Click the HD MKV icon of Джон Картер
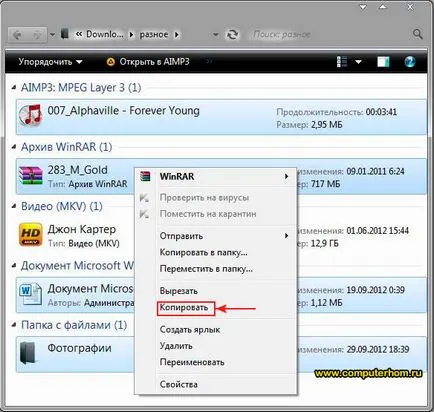This screenshot has height=412, width=434. 30,235
